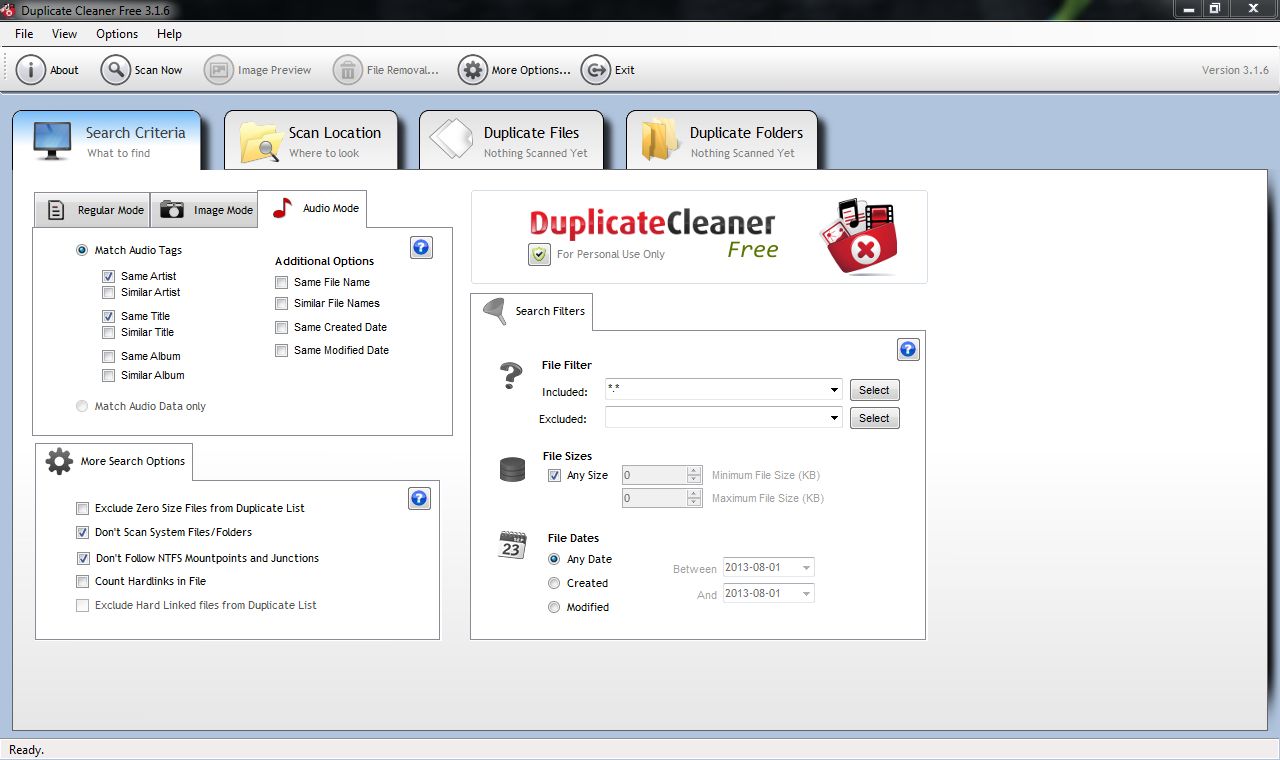Image resolution: width=1280 pixels, height=760 pixels.
Task: Click the Image Mode camera icon
Action: pyautogui.click(x=173, y=210)
